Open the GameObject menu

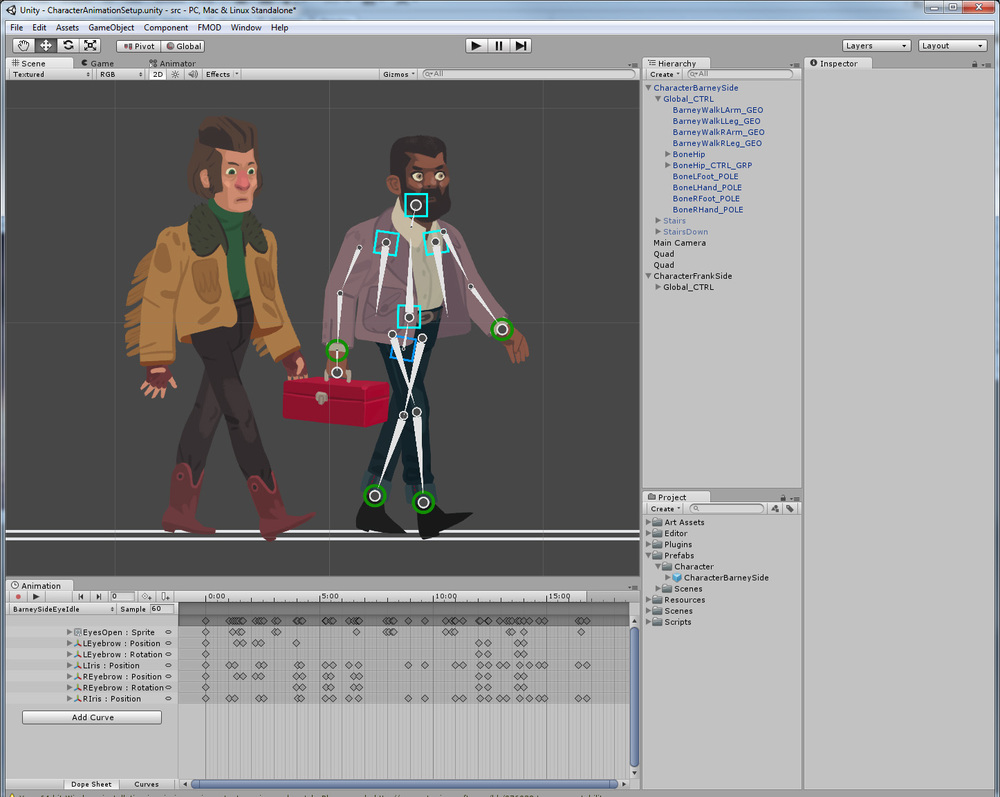click(111, 27)
